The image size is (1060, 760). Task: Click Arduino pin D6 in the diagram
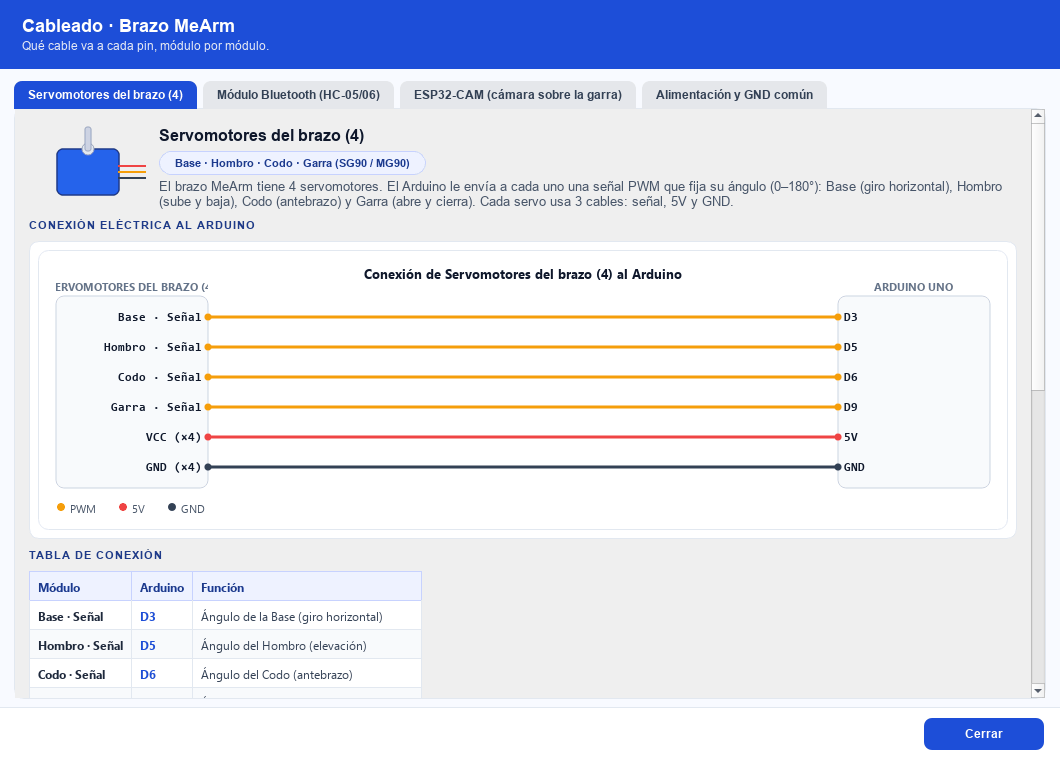[x=850, y=377]
